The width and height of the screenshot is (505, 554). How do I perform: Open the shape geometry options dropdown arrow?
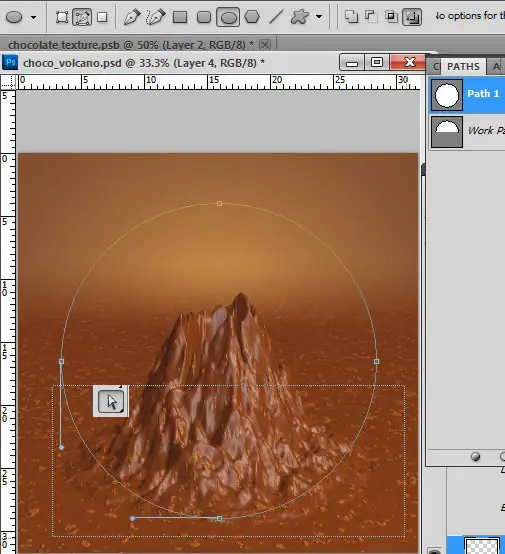pos(319,17)
